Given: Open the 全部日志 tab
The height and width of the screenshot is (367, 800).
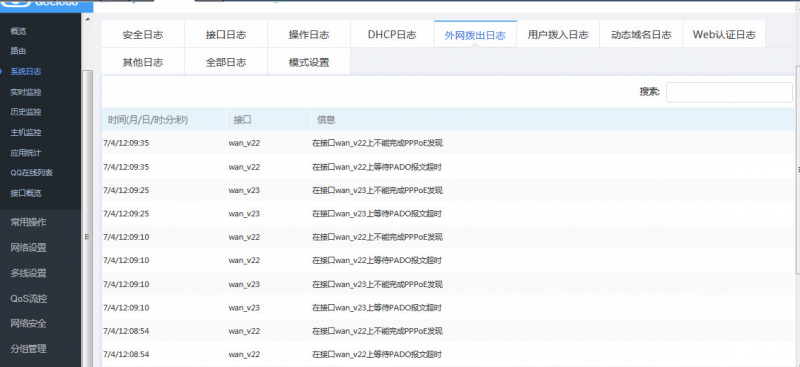Looking at the screenshot, I should 226,62.
